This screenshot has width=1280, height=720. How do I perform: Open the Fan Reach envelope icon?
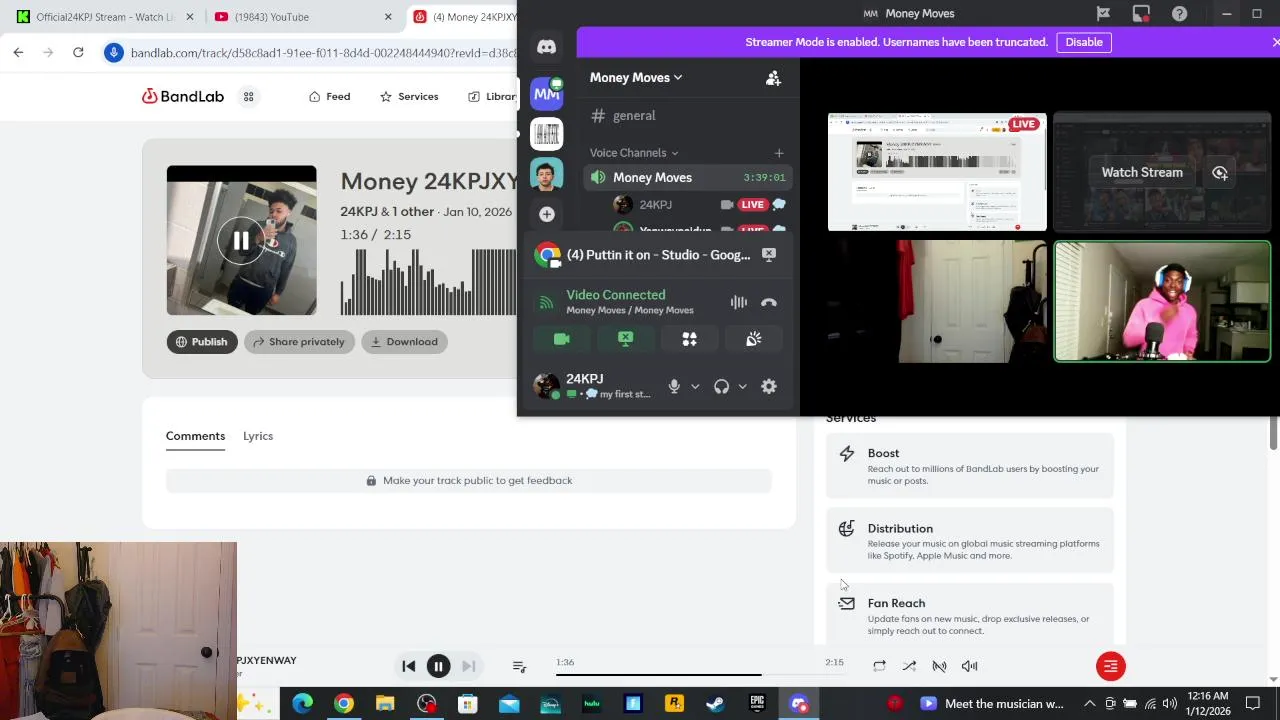[847, 604]
